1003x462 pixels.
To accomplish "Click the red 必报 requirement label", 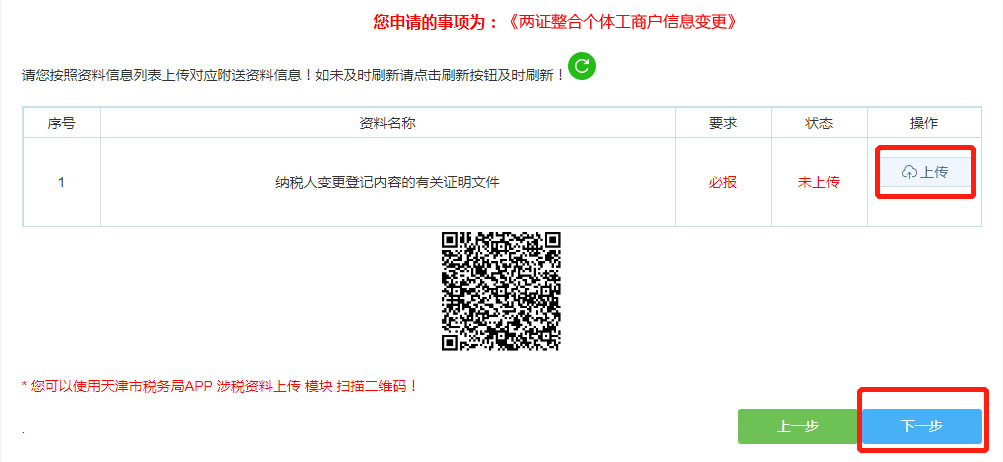I will point(723,182).
